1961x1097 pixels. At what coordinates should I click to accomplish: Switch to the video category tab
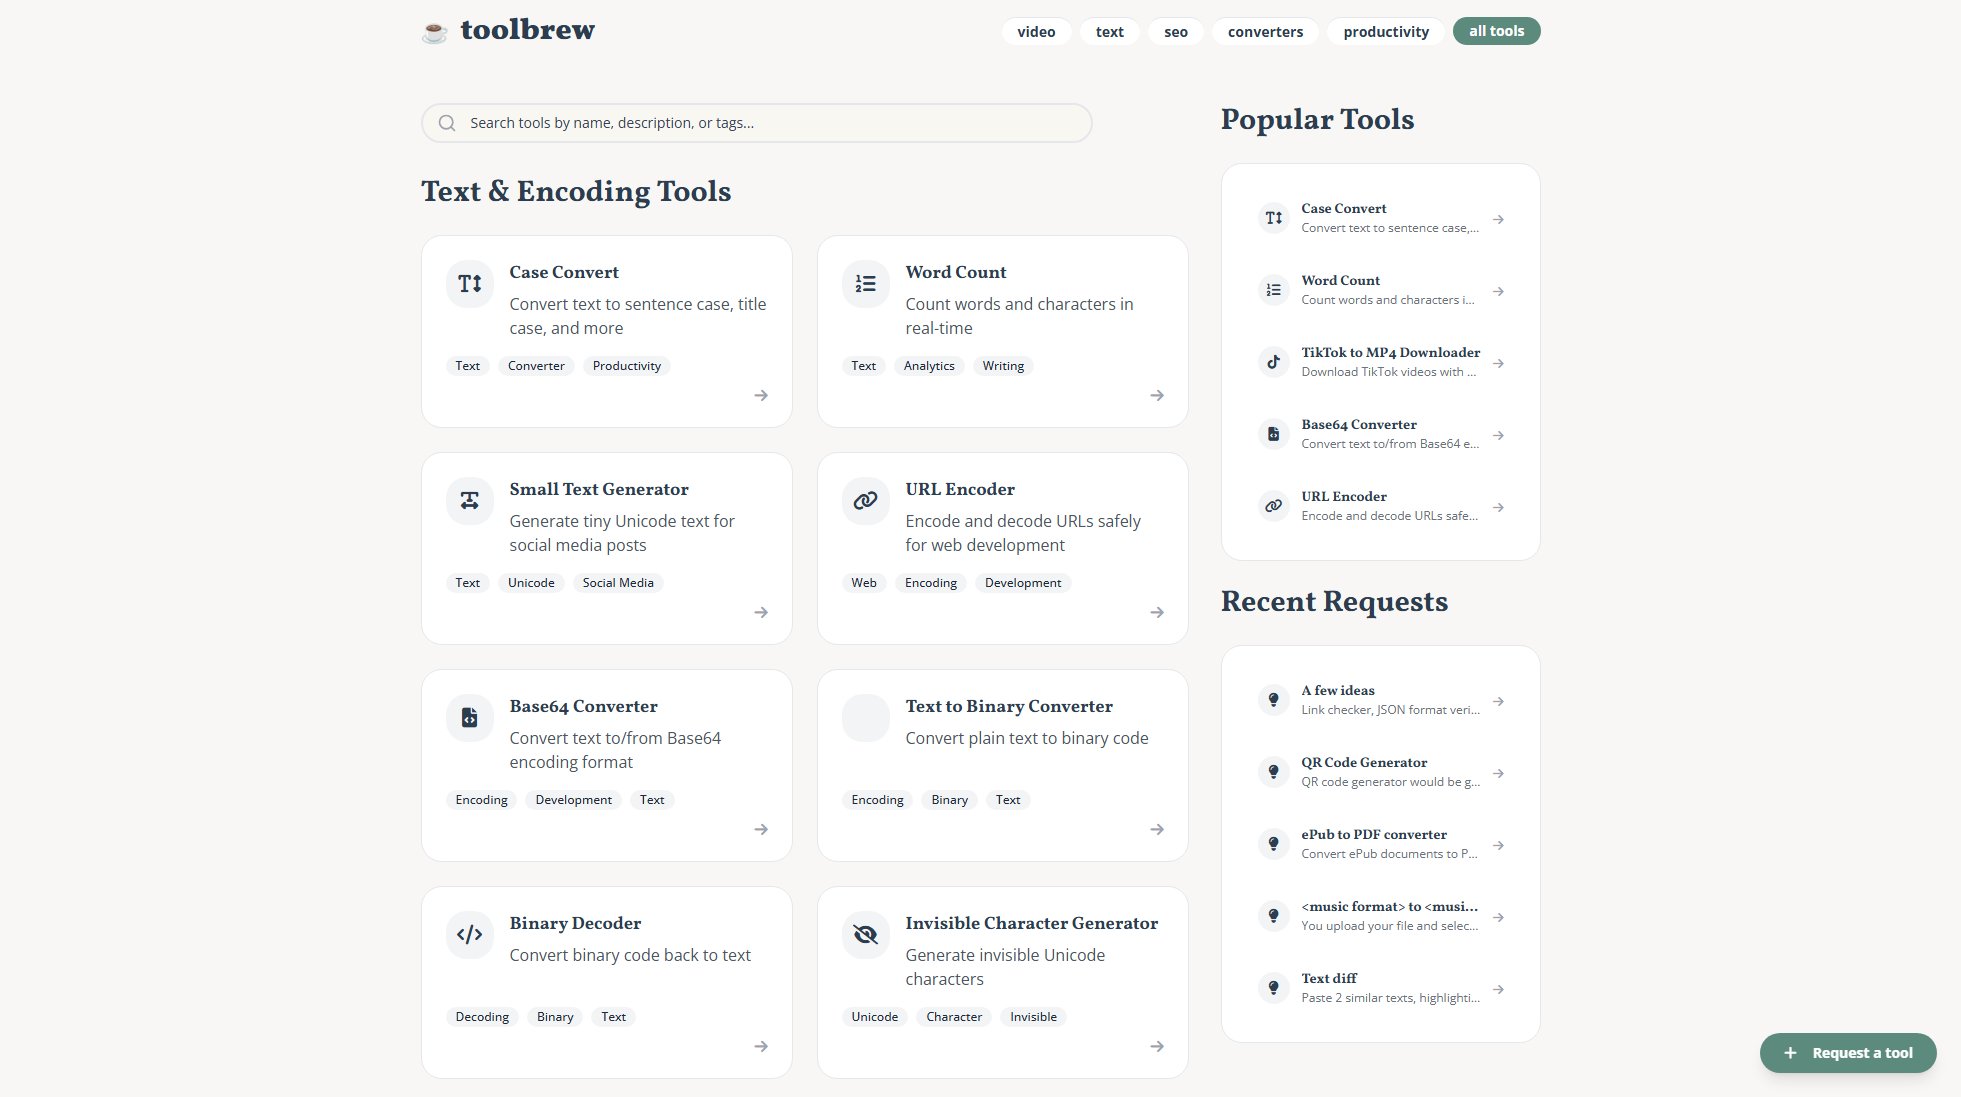pos(1036,31)
